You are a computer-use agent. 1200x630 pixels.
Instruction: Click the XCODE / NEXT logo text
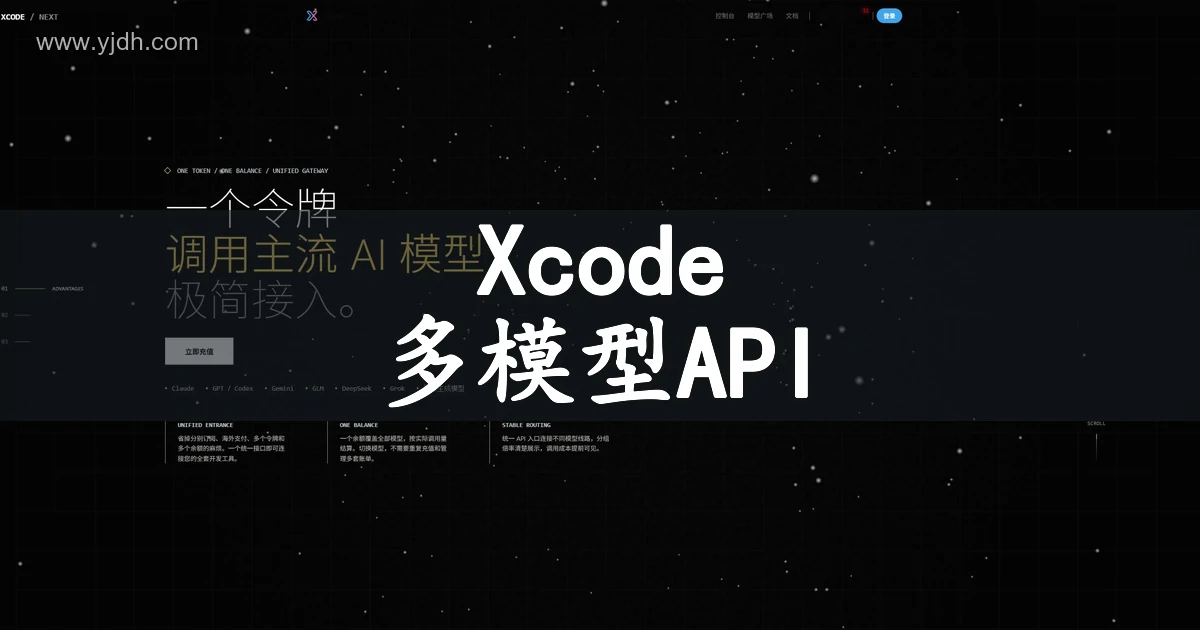coord(29,17)
